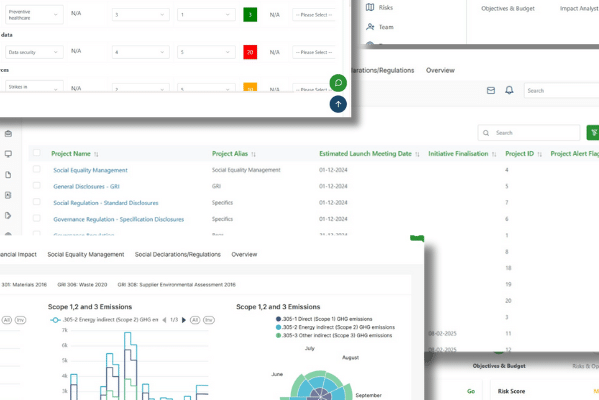Sort by Project Alias column arrows
The width and height of the screenshot is (599, 400).
coord(253,154)
